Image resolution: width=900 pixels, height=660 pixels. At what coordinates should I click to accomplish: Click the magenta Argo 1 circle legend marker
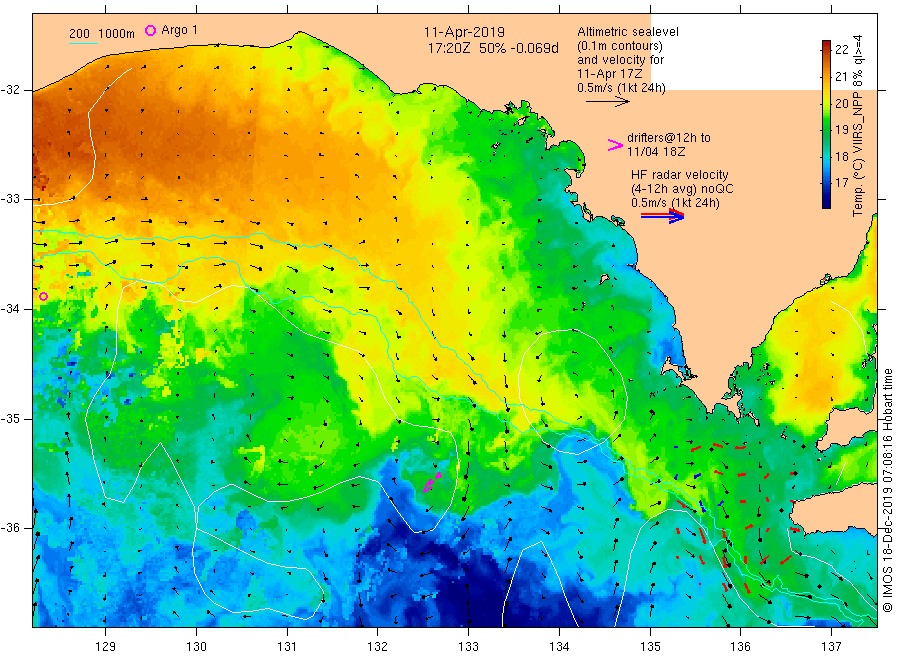[x=150, y=30]
